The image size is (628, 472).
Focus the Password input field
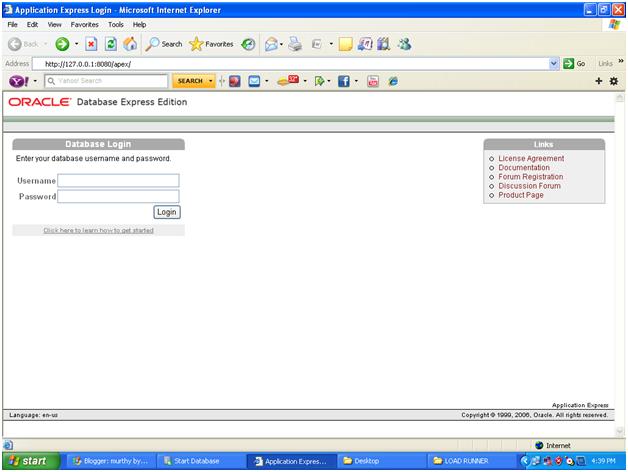[119, 196]
